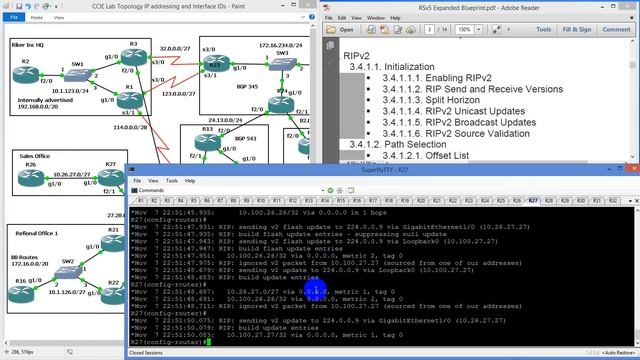Viewport: 640px width, 360px height.
Task: Open the zoom percentage dropdown arrow in Adobe Reader
Action: click(x=478, y=30)
